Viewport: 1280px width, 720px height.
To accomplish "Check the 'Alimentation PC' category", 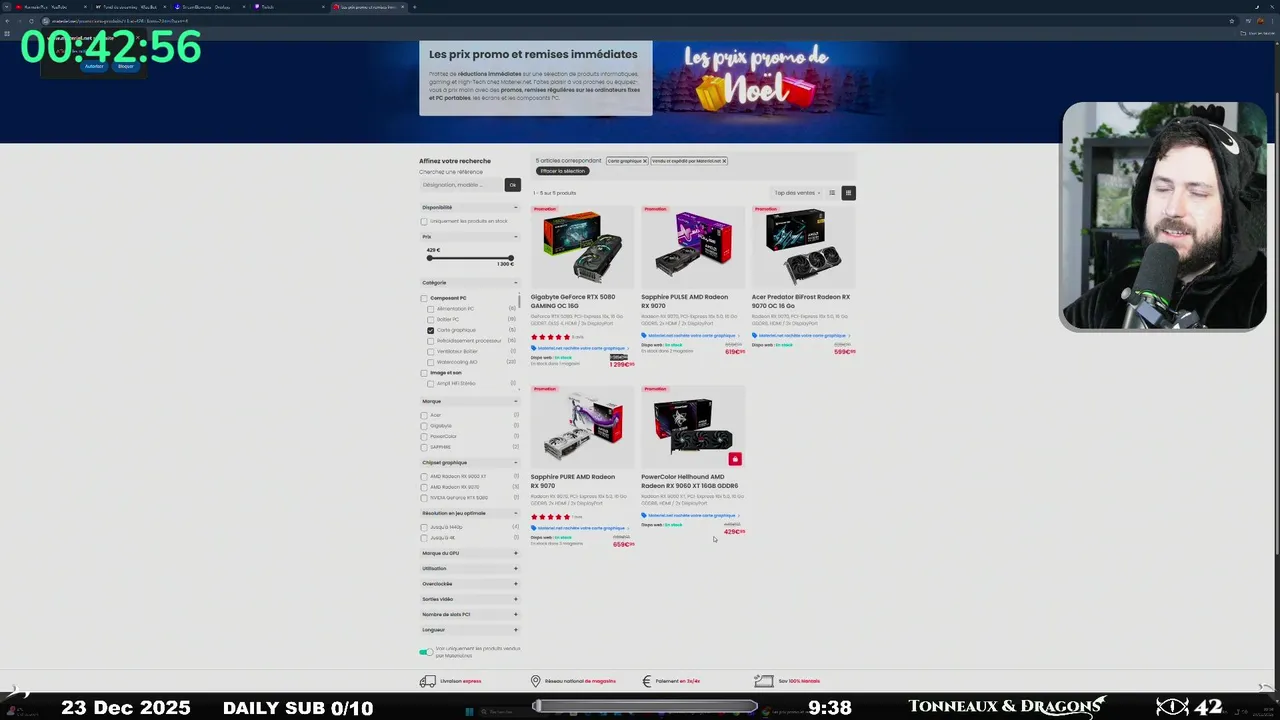I will (431, 309).
